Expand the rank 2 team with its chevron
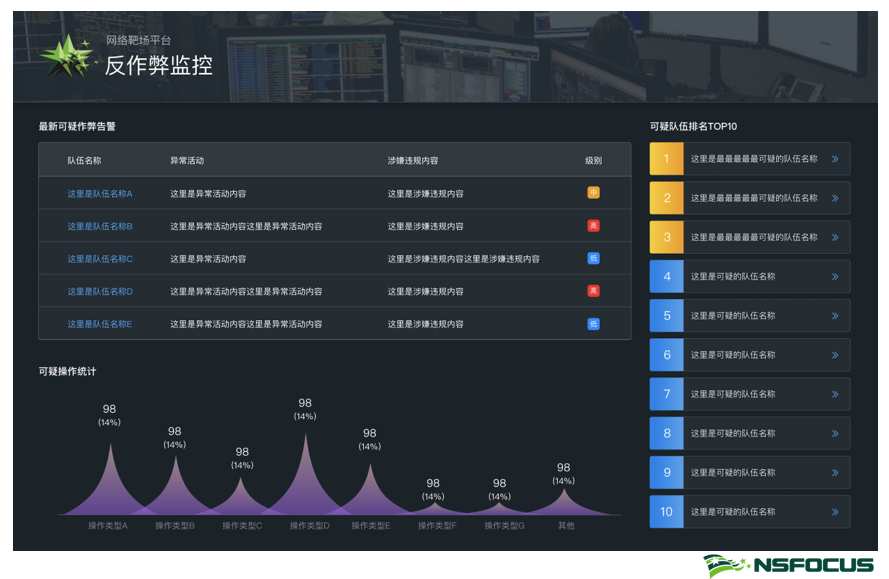 point(835,198)
